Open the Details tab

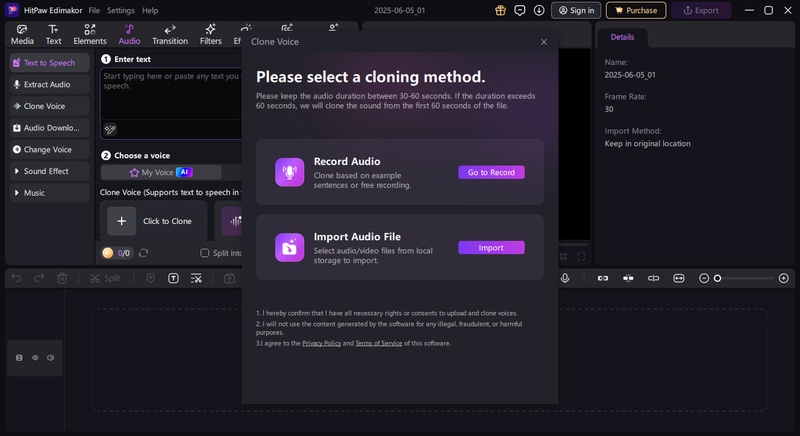pos(622,37)
